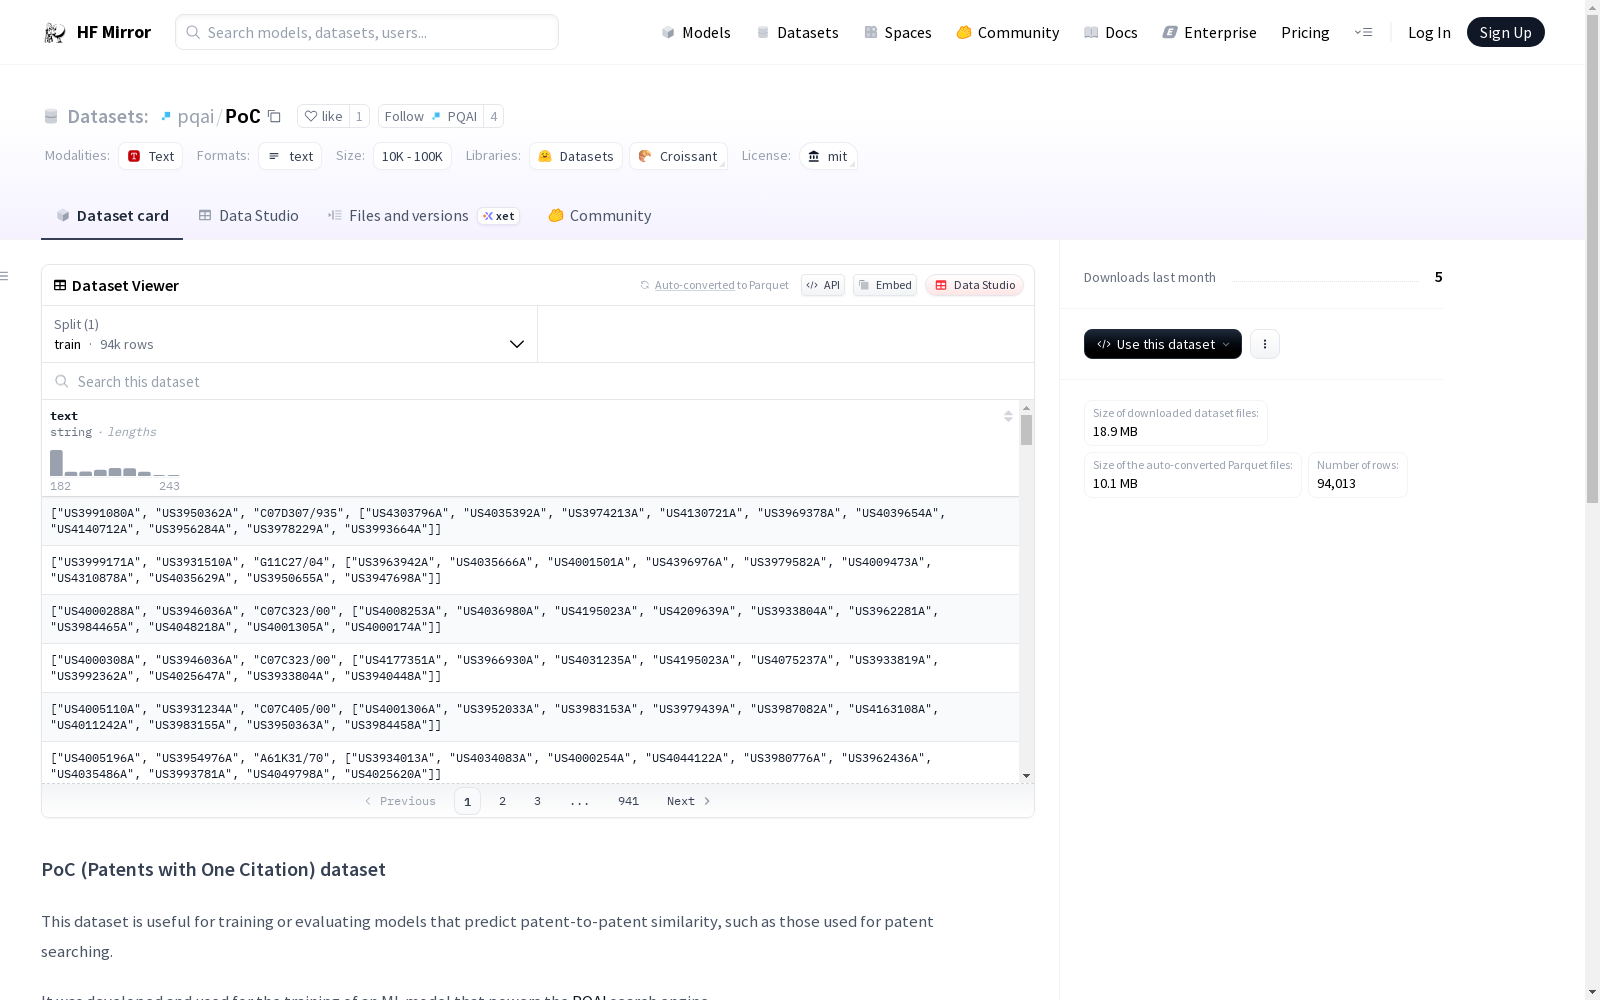
Task: Click the Log In link
Action: pyautogui.click(x=1429, y=32)
